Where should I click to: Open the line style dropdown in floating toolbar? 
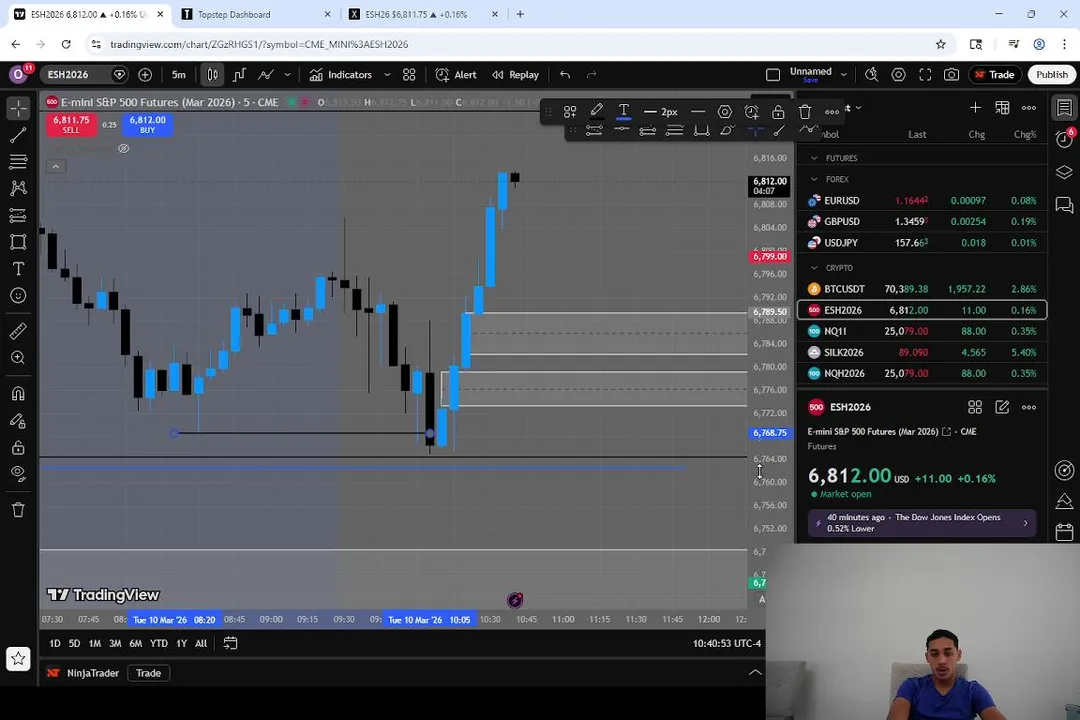(698, 112)
